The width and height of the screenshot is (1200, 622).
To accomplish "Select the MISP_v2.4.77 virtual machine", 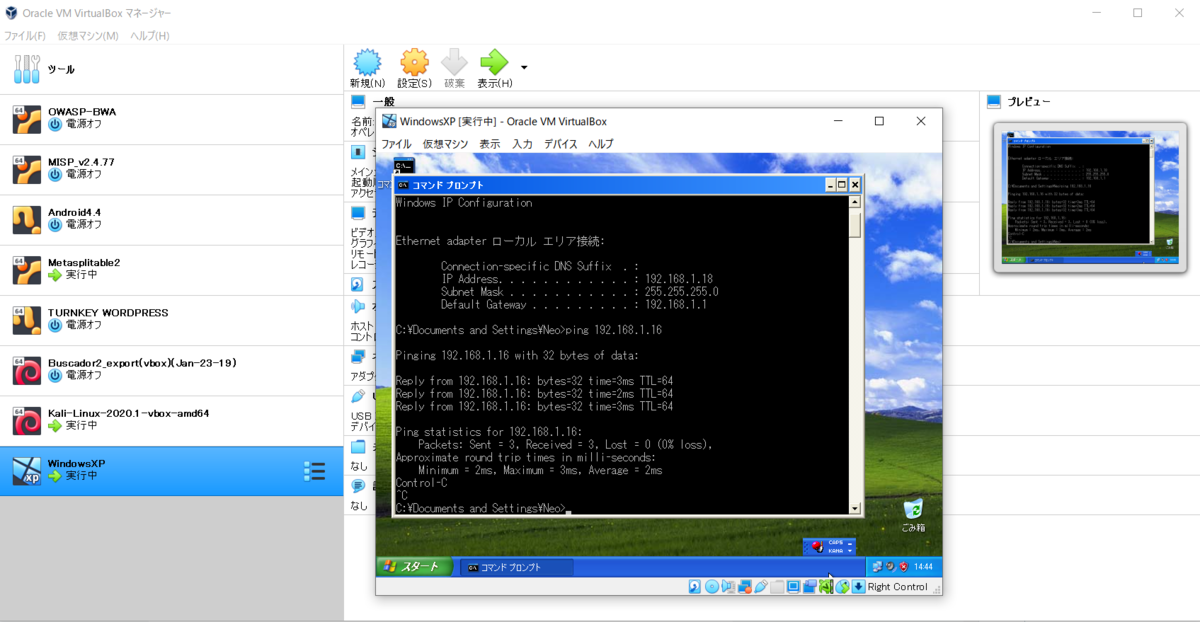I will [171, 169].
